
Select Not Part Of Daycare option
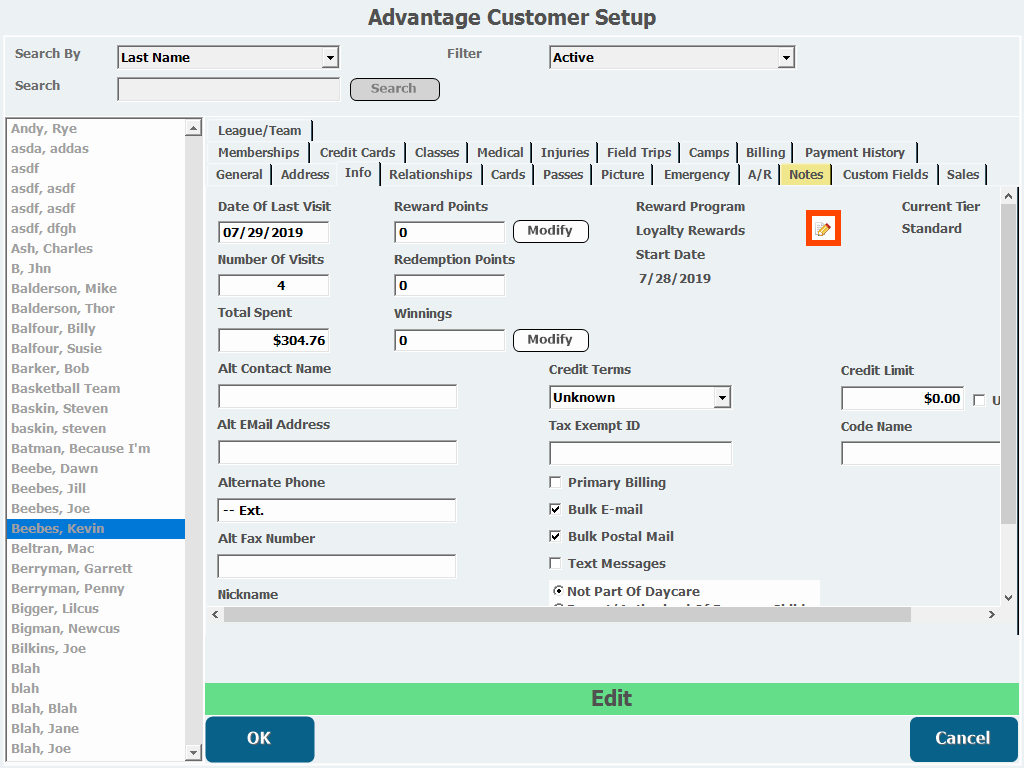coord(558,592)
